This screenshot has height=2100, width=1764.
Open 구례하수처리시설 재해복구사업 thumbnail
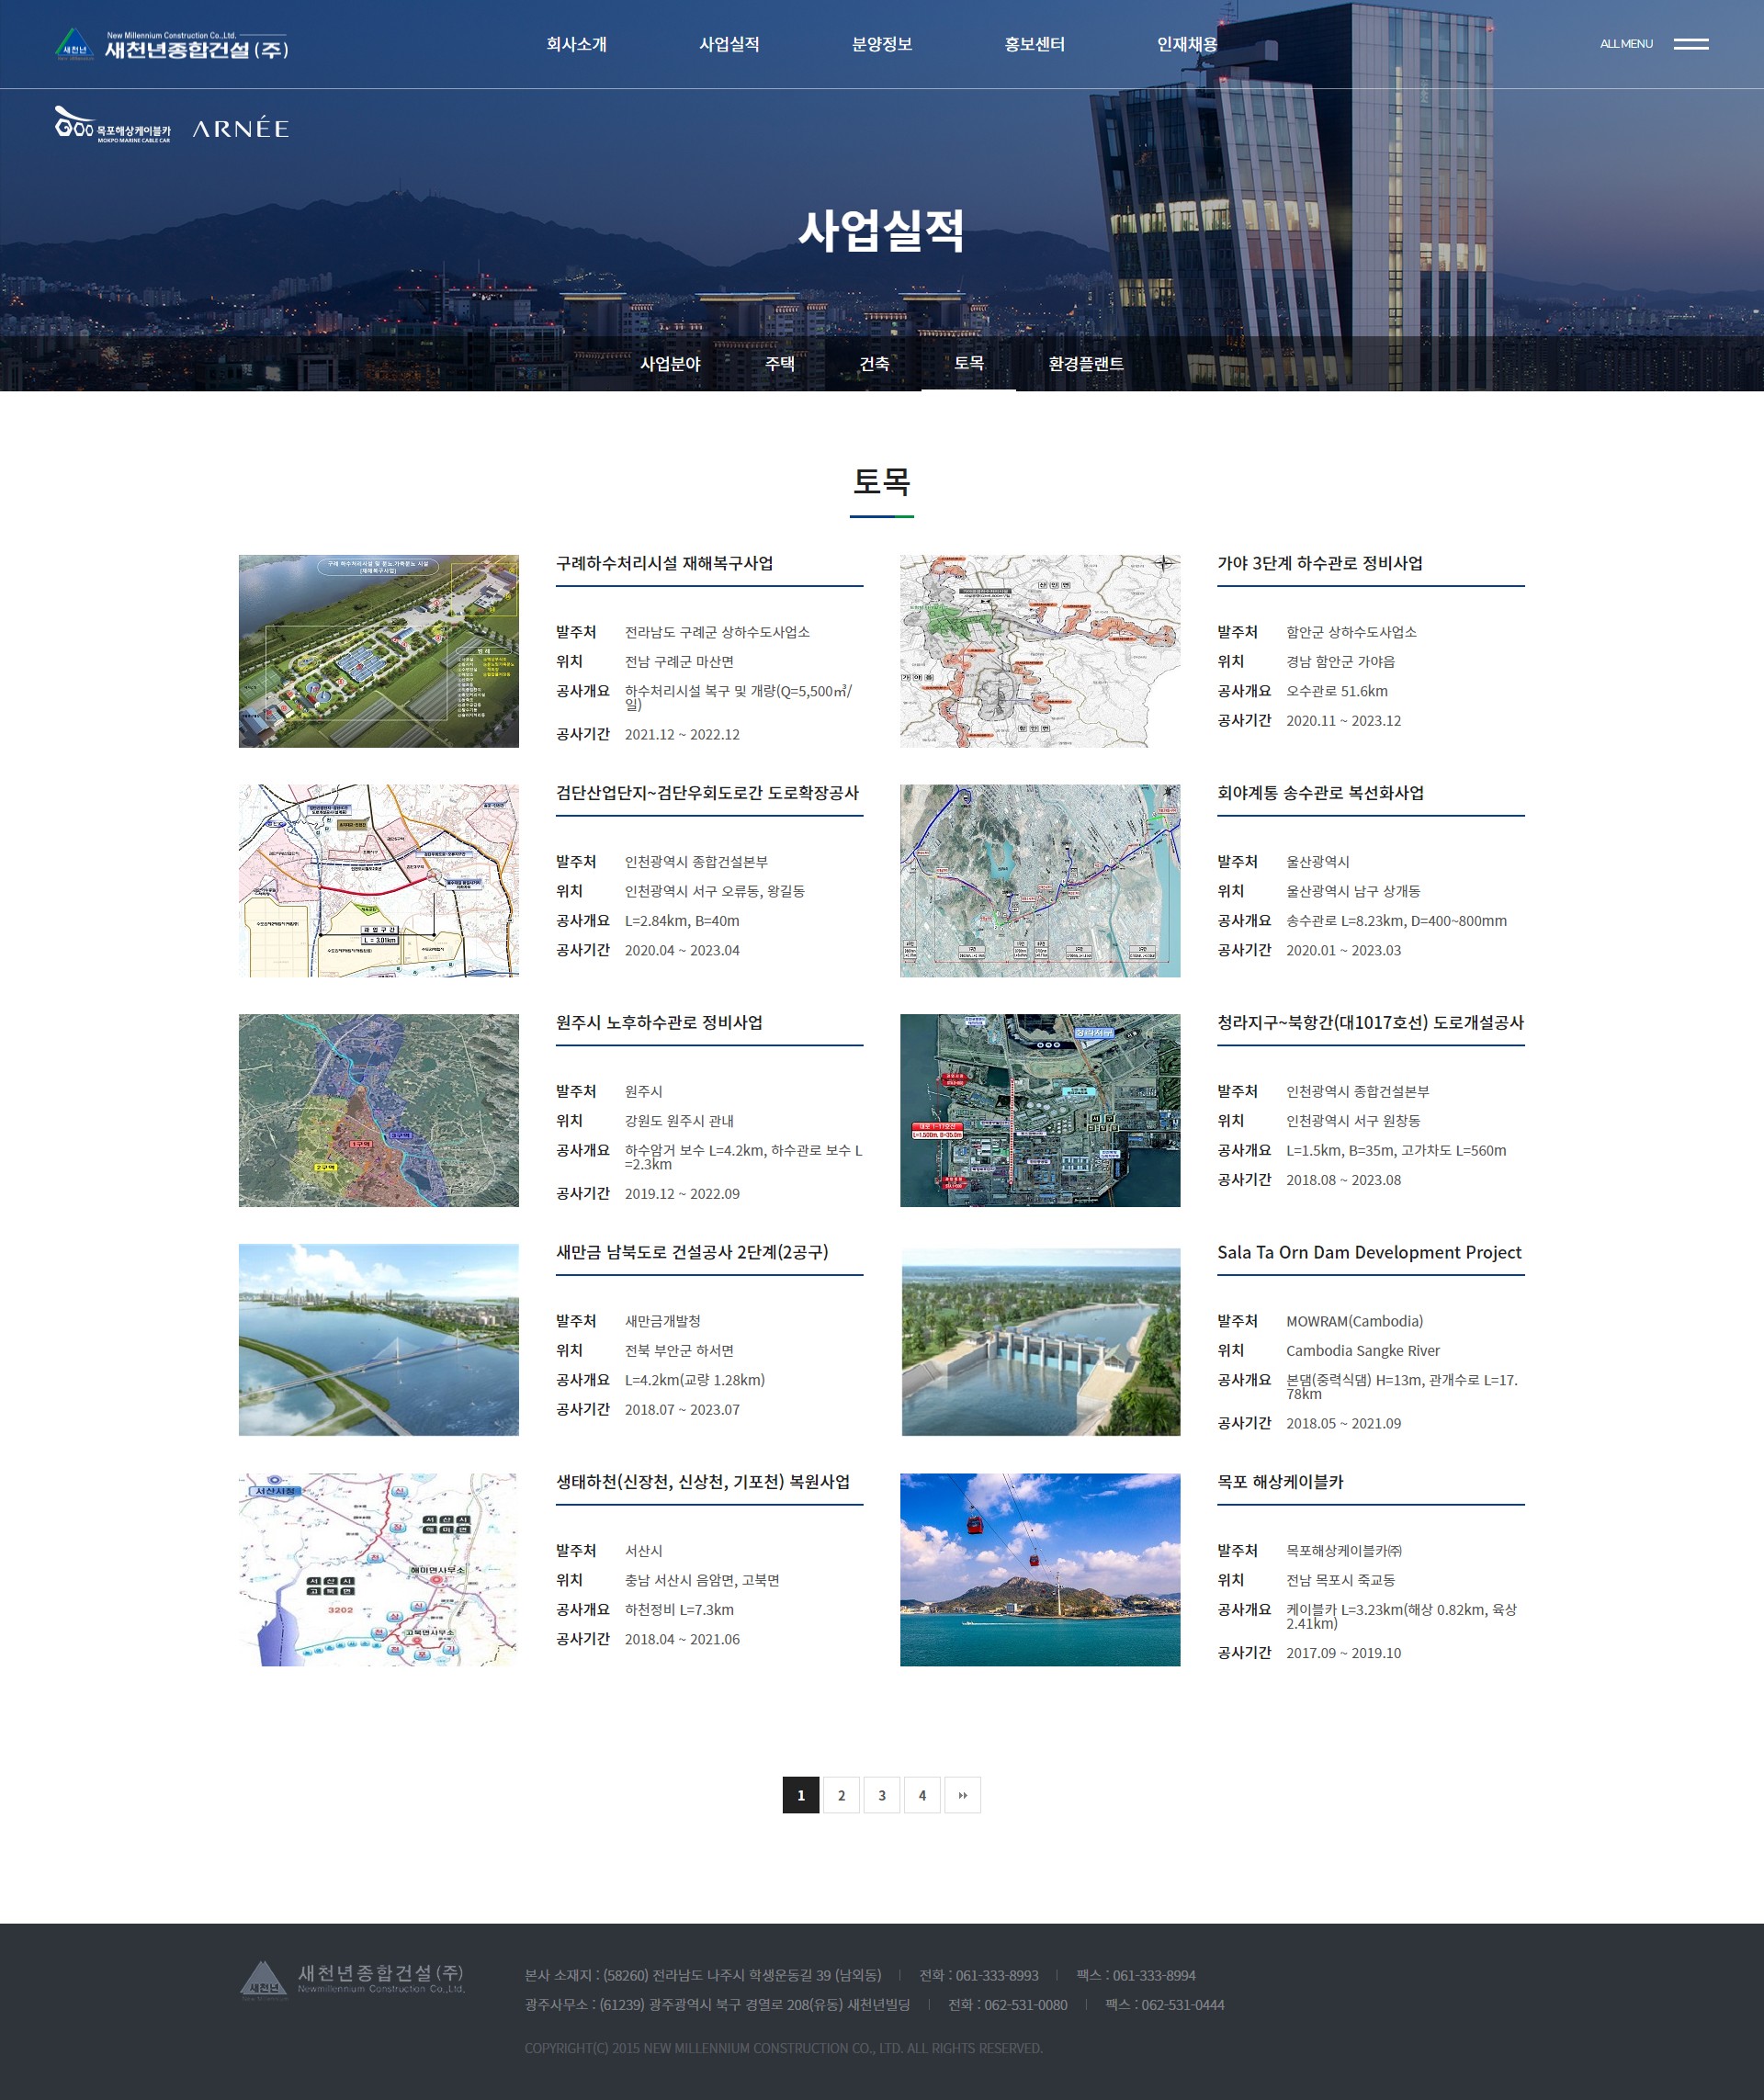pos(379,651)
